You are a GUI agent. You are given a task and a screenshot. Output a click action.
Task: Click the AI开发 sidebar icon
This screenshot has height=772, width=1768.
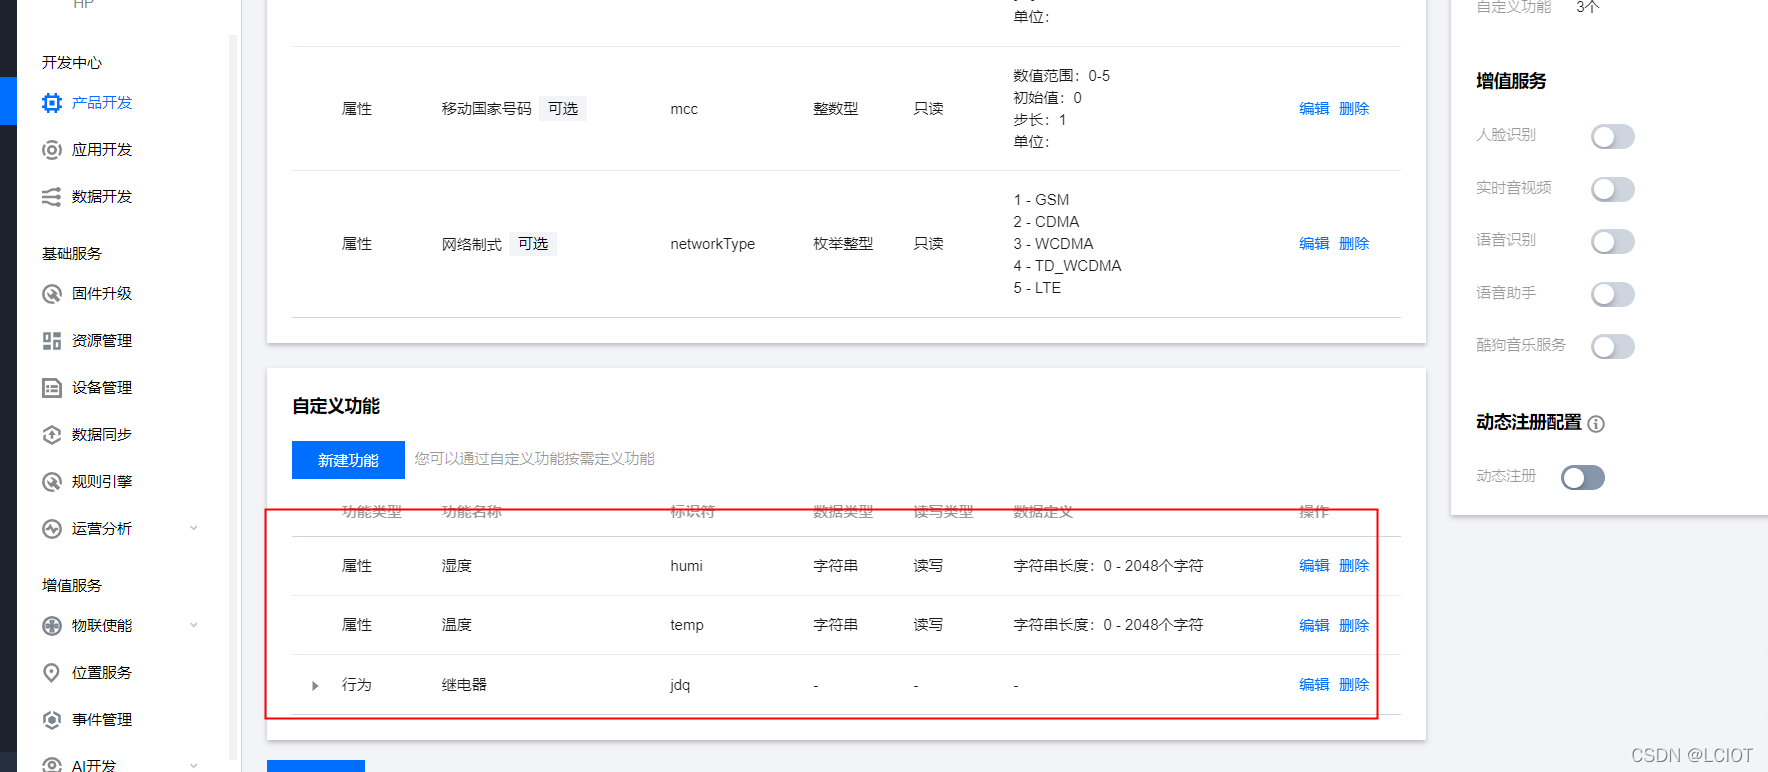pos(52,765)
